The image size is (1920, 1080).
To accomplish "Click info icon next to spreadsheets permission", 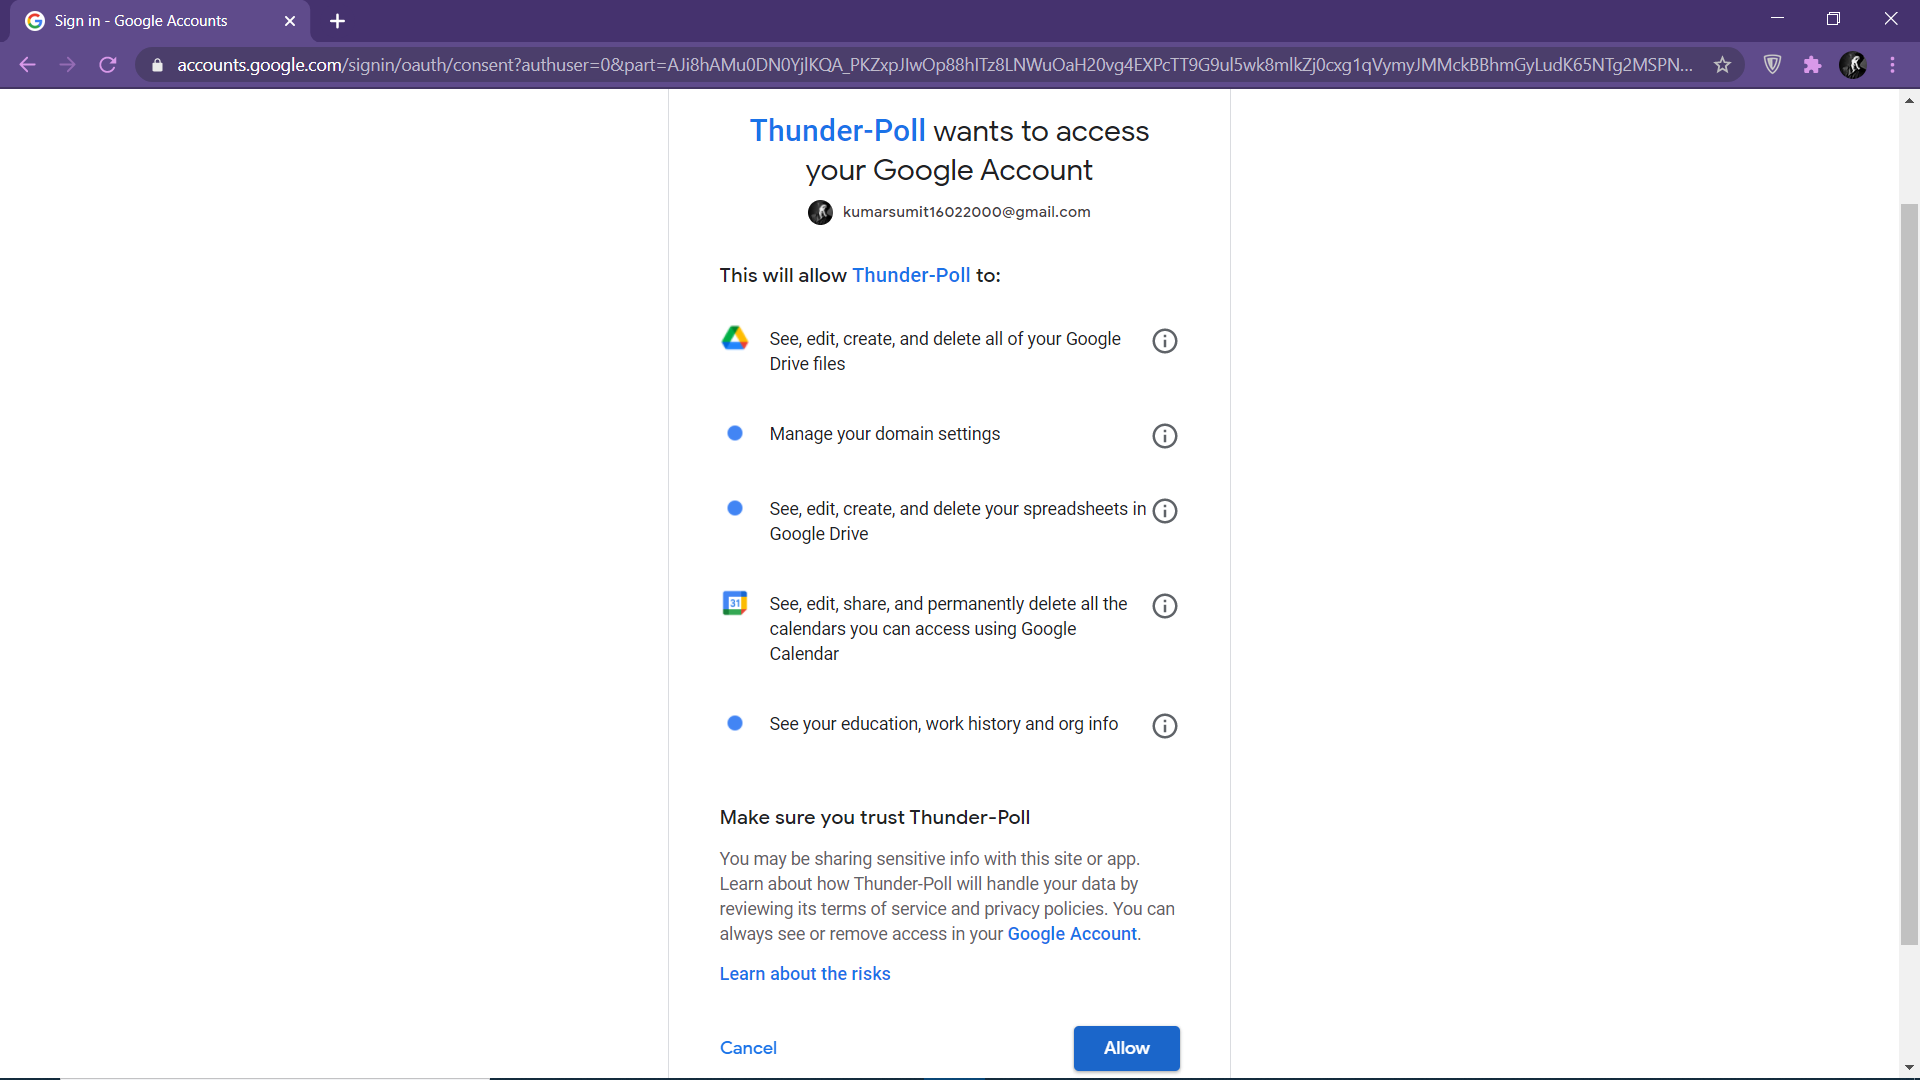I will [x=1164, y=511].
